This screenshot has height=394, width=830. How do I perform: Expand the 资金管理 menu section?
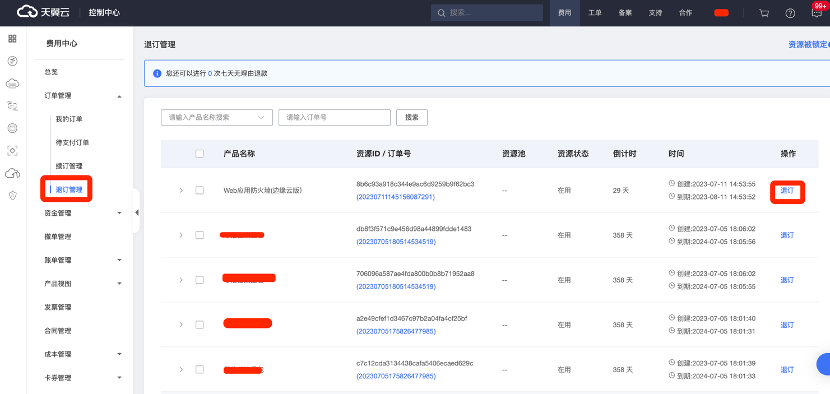[84, 213]
